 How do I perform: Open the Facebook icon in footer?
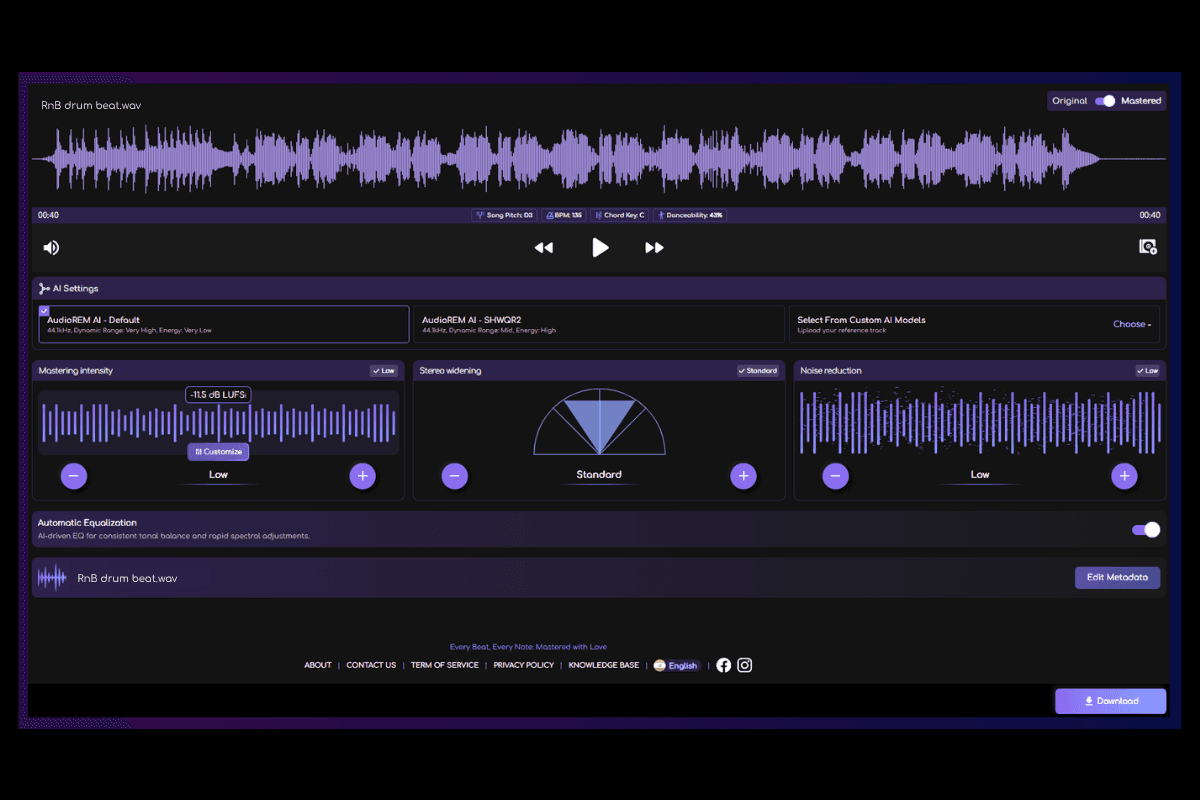724,665
